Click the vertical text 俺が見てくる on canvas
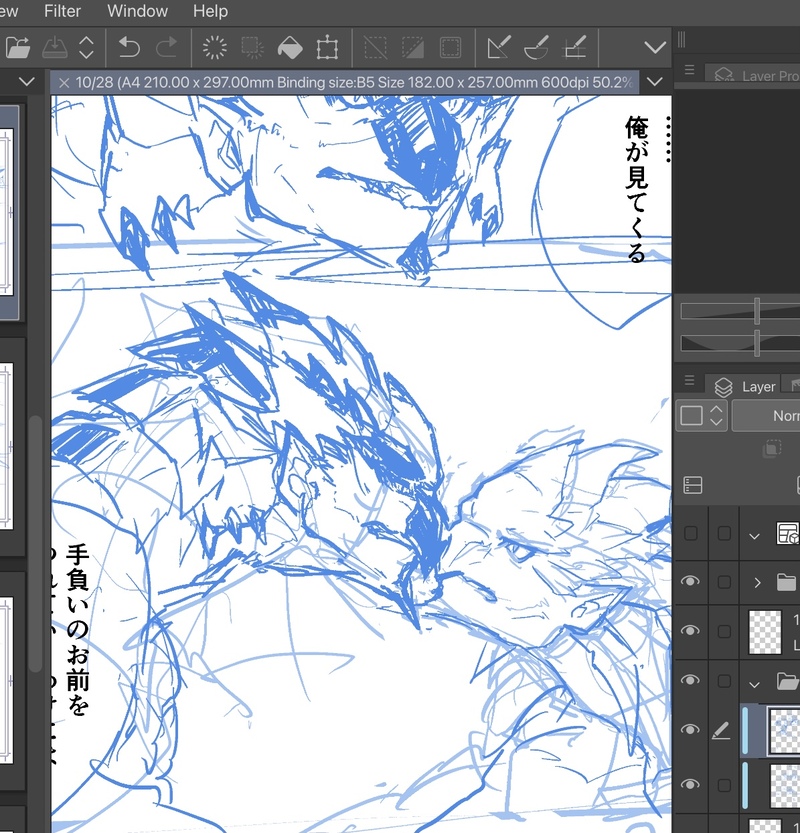Viewport: 800px width, 833px height. pos(636,190)
